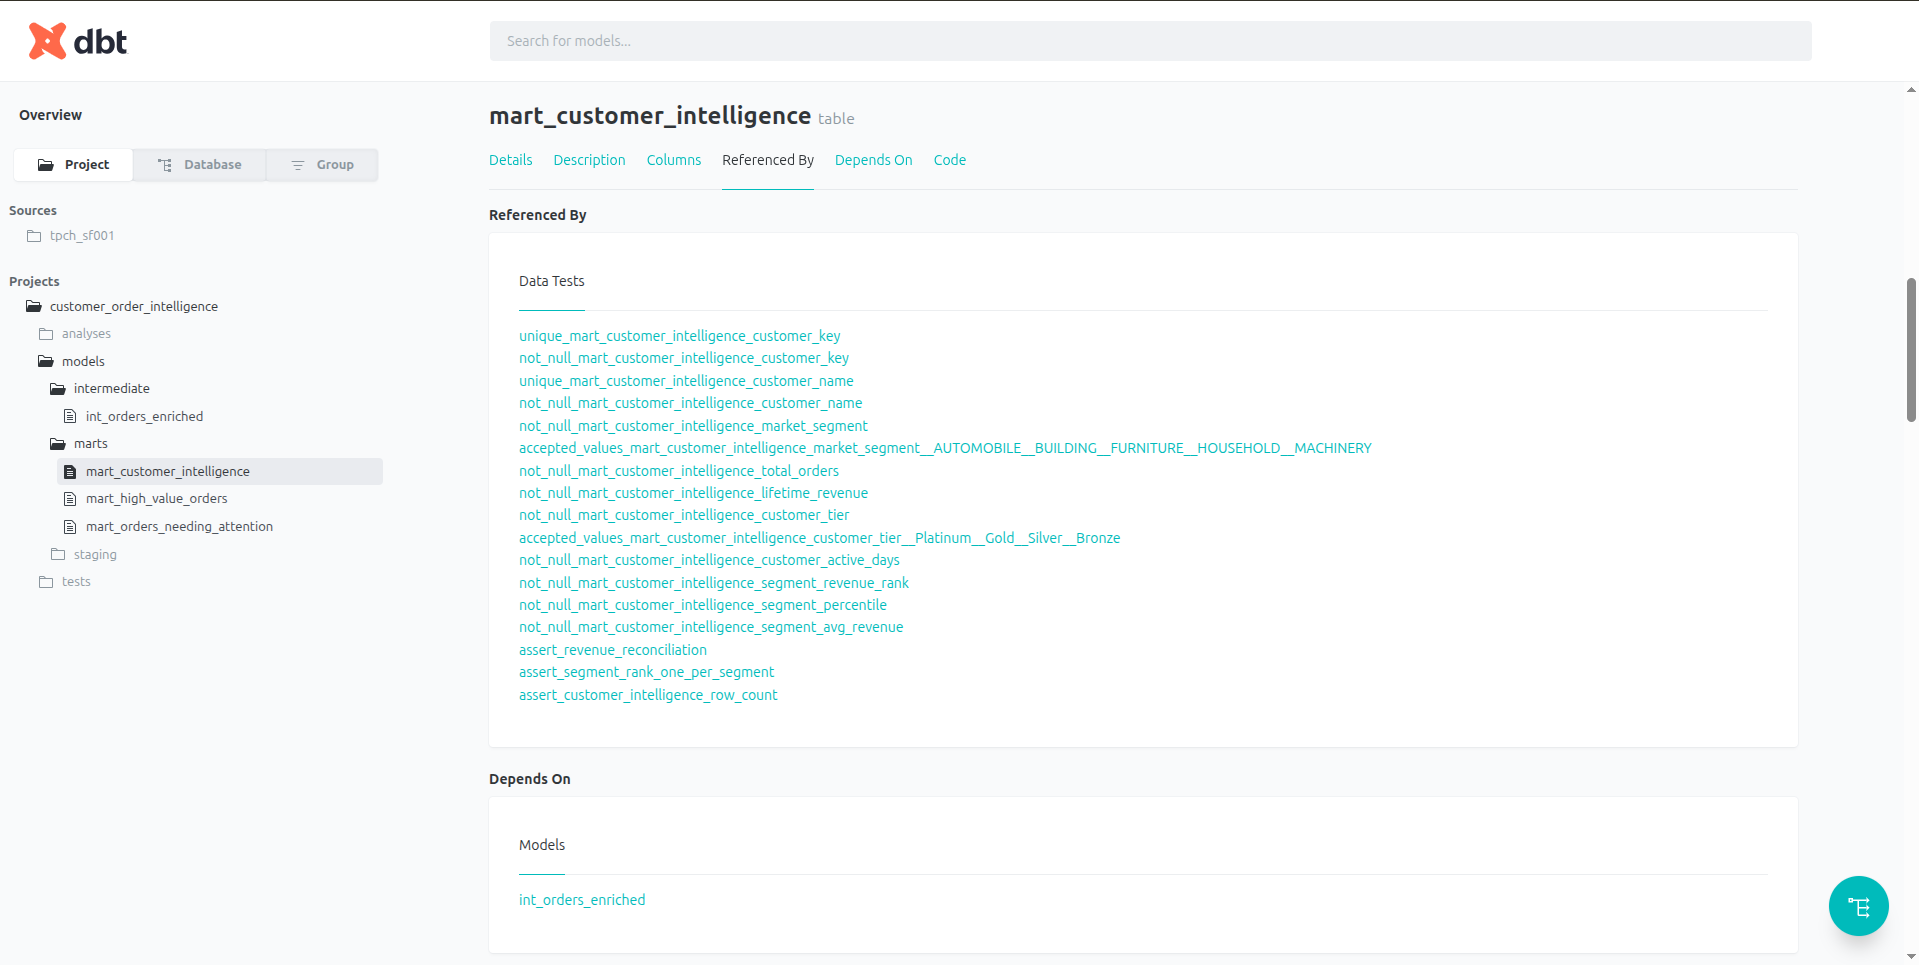1919x965 pixels.
Task: Select the Data Tests sub-tab
Action: 552,281
